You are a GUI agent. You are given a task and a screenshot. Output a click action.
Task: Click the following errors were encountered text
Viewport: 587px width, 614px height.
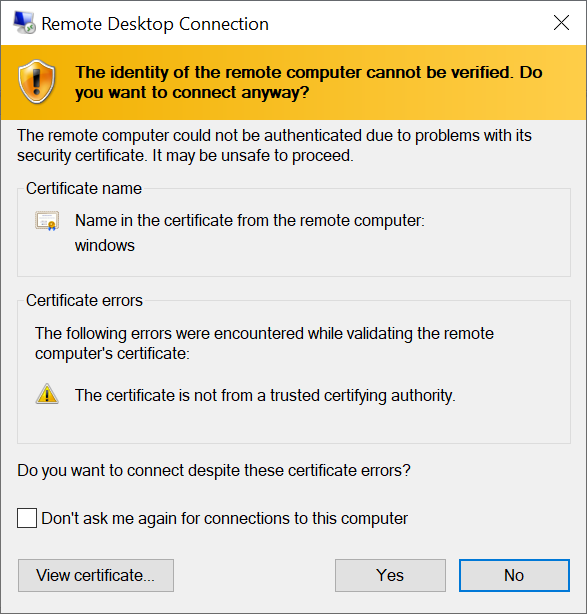point(264,343)
